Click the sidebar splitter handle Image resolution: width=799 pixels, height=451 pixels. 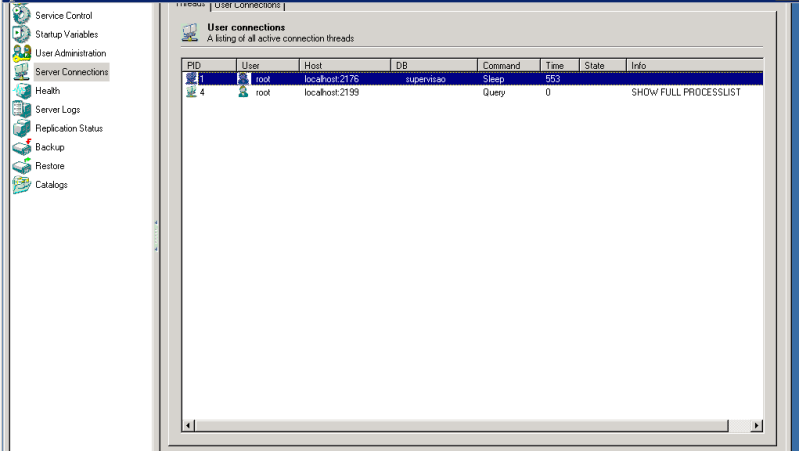point(155,235)
